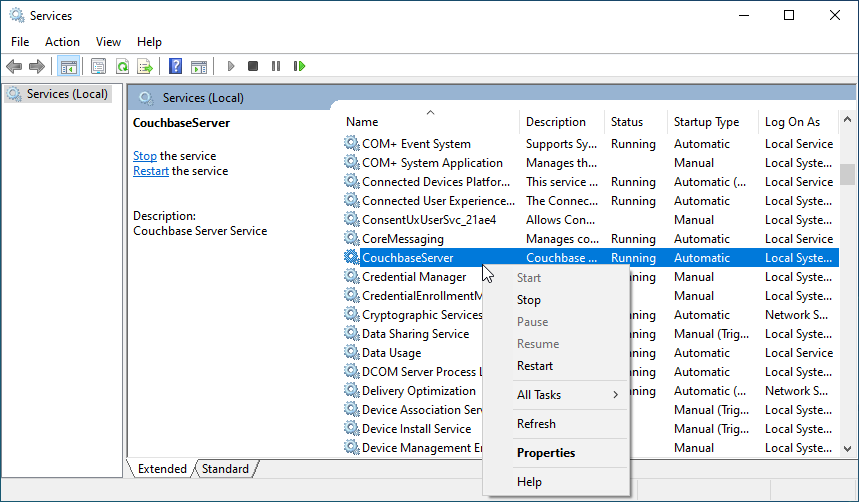Image resolution: width=859 pixels, height=502 pixels.
Task: Choose Stop from the context menu
Action: pos(529,300)
